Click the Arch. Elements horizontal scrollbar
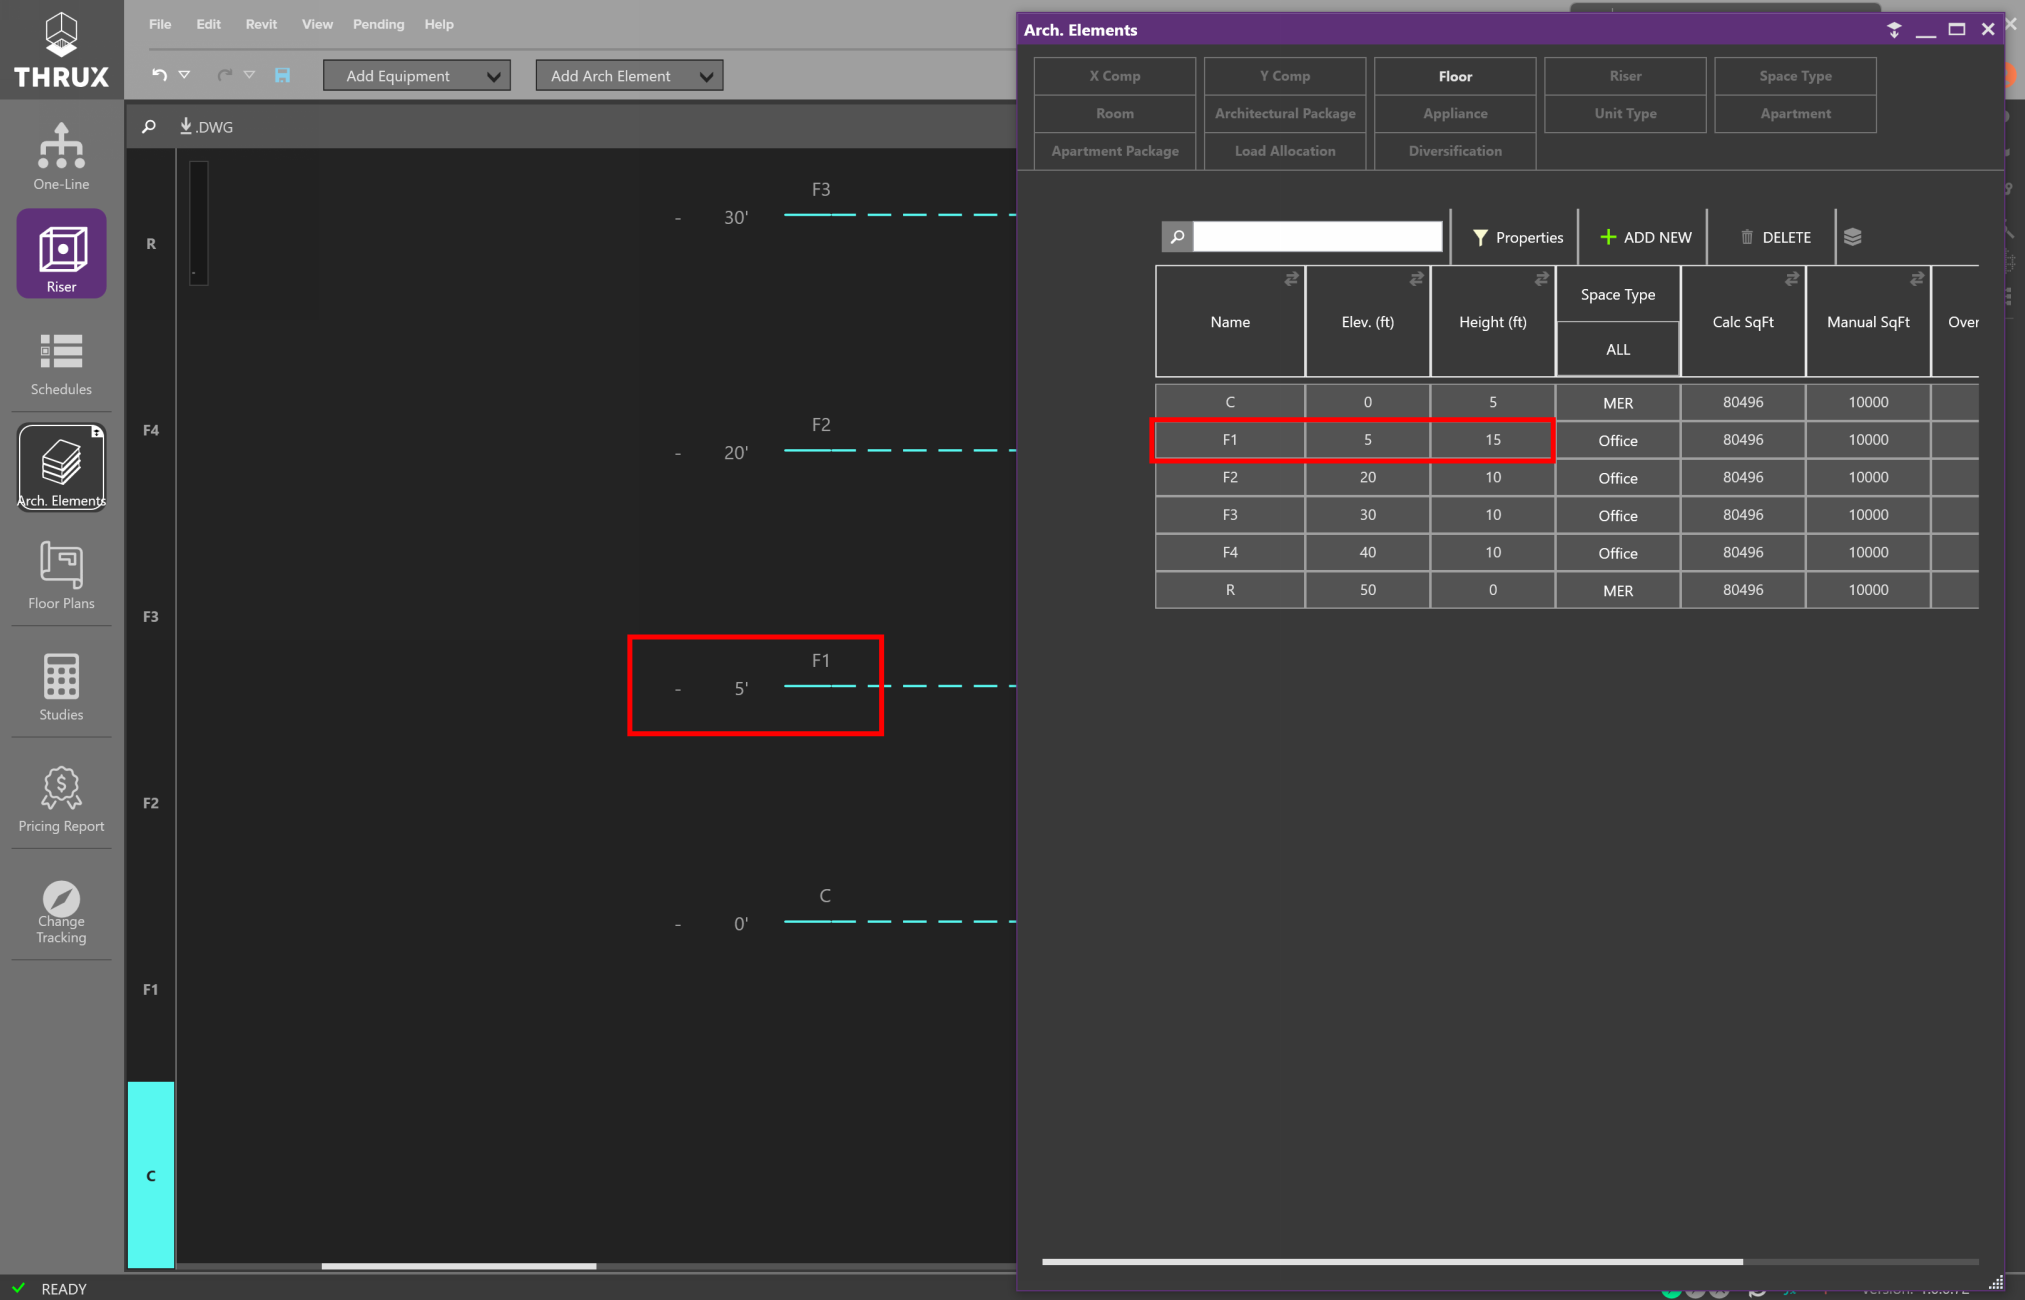This screenshot has width=2025, height=1300. 1392,1262
